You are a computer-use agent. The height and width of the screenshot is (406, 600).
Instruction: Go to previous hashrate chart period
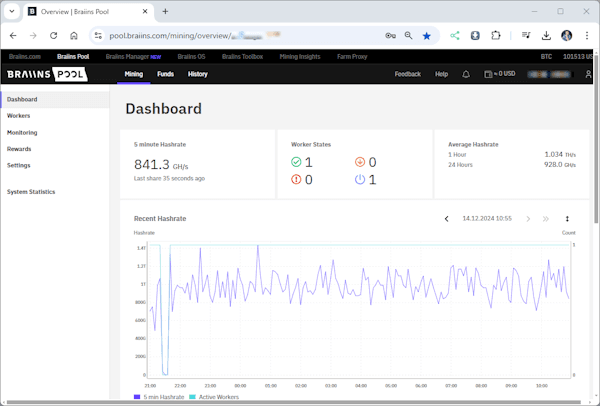click(447, 218)
